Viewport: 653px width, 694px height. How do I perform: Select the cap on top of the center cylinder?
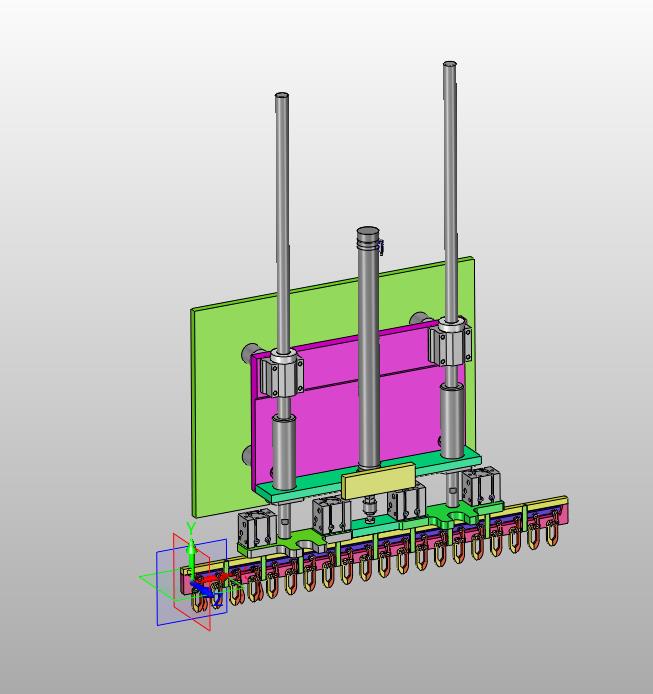pyautogui.click(x=368, y=235)
